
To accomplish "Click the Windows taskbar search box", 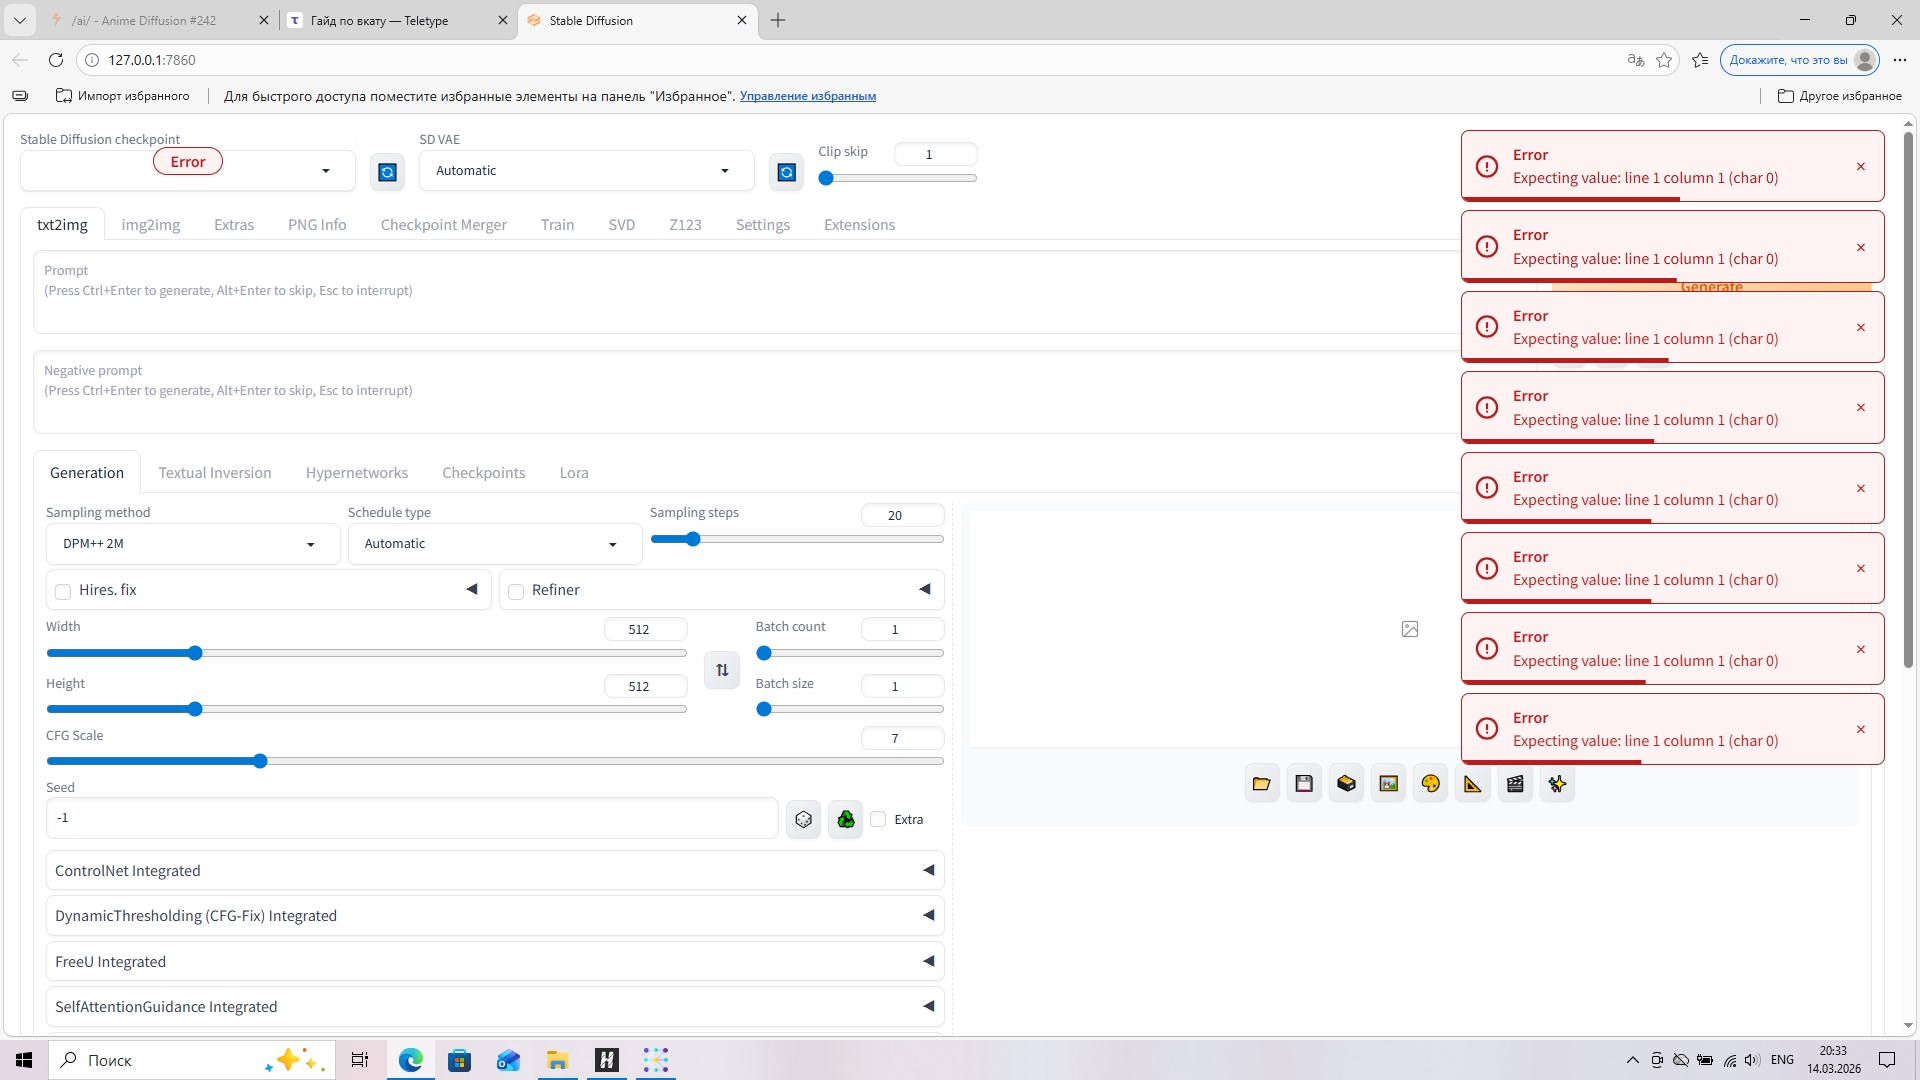I will point(192,1060).
